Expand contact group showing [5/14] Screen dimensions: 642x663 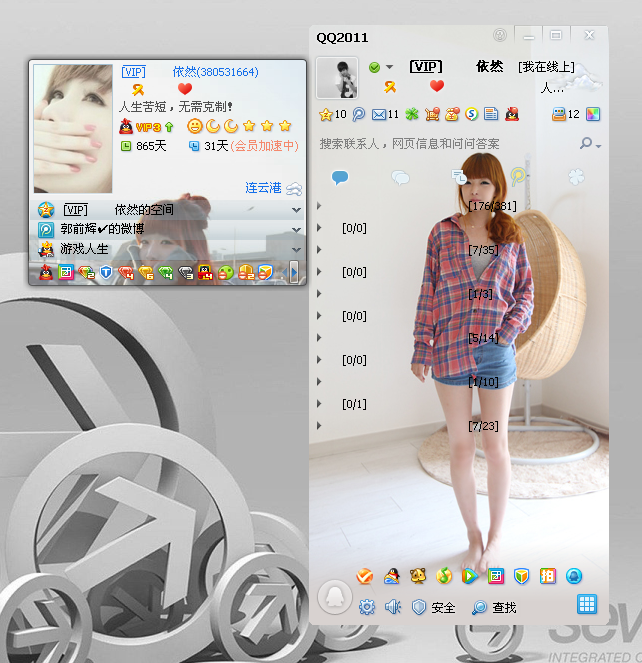[319, 338]
